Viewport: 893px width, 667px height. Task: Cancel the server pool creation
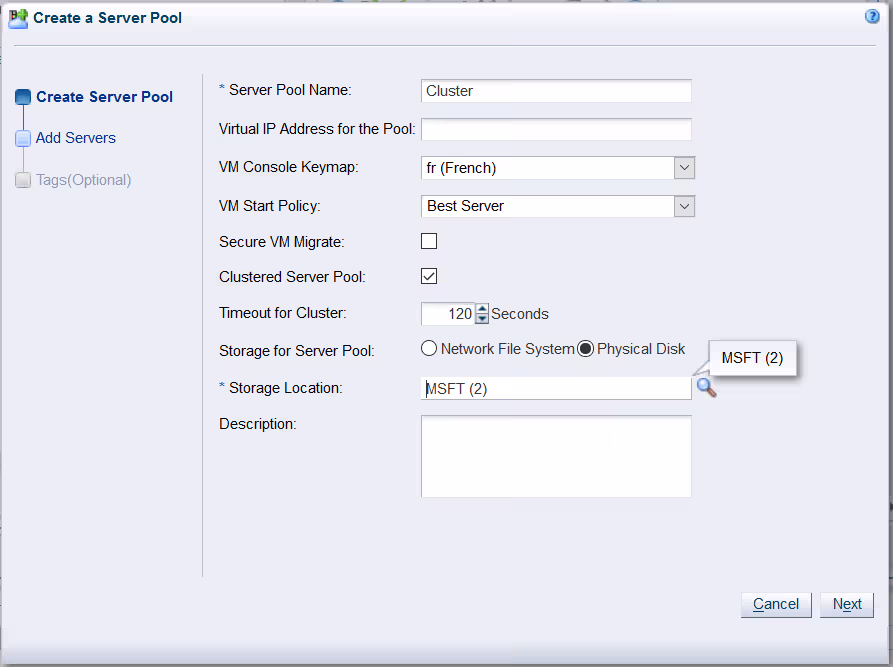tap(775, 604)
